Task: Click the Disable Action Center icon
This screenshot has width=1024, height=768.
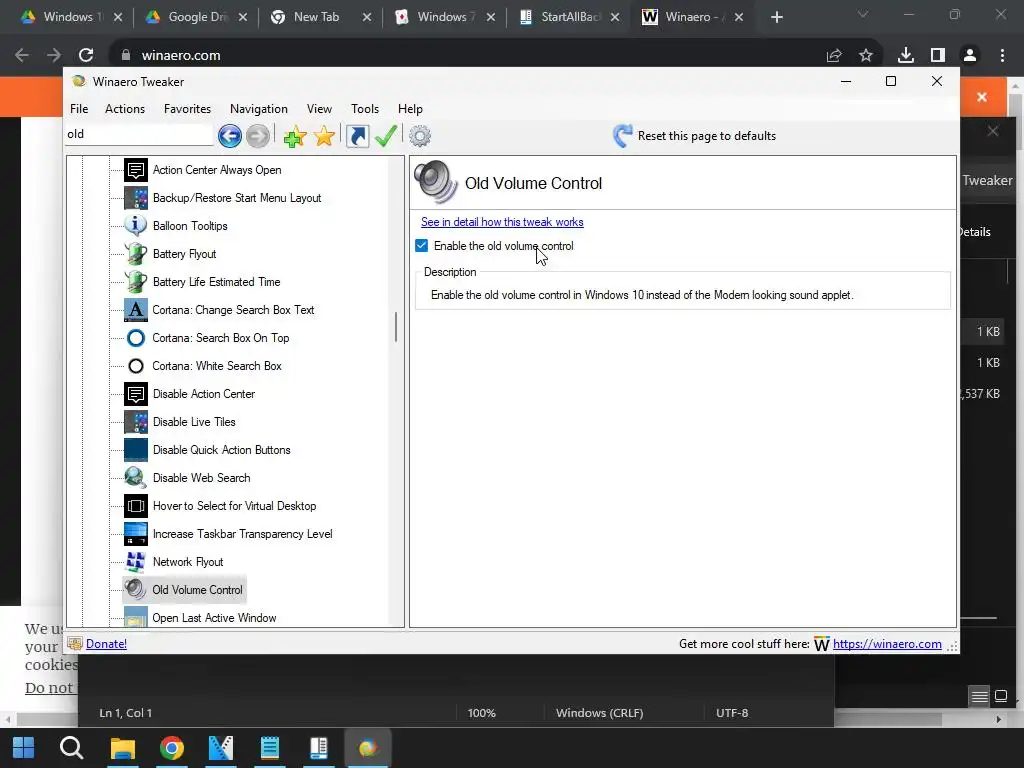Action: pyautogui.click(x=136, y=394)
